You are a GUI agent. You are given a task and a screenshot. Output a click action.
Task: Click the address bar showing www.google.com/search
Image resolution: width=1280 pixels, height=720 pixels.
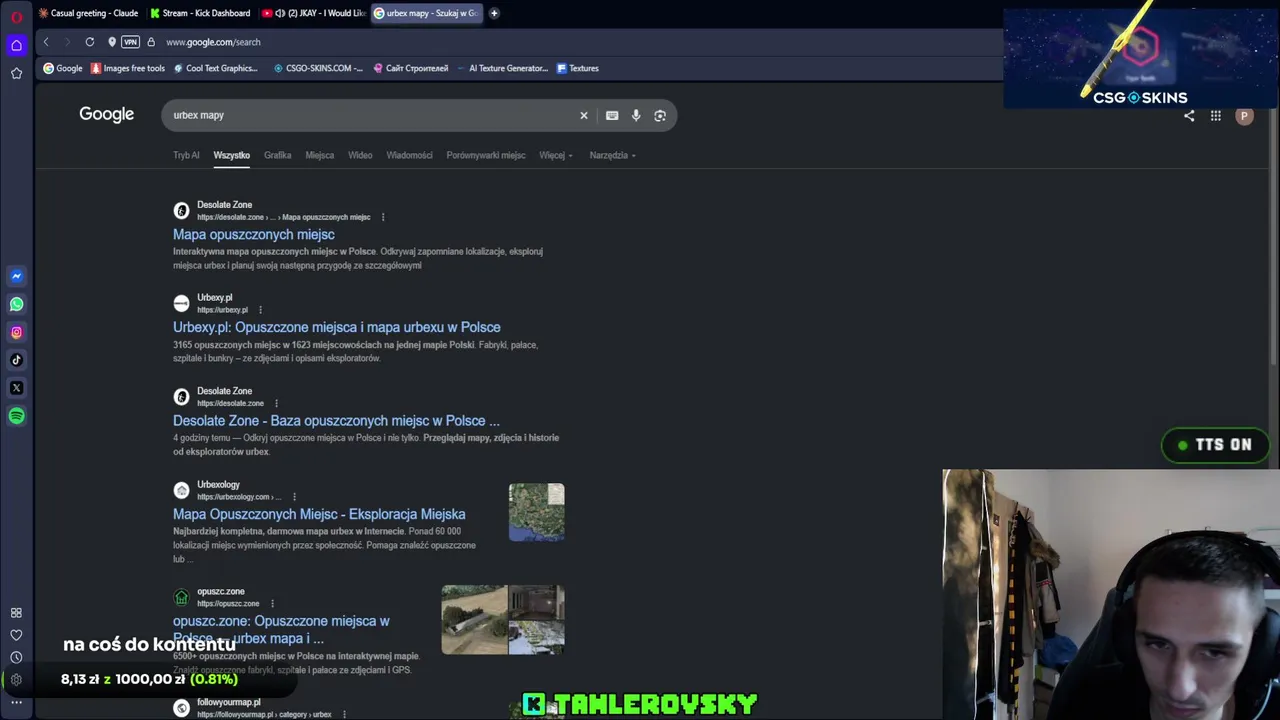213,42
